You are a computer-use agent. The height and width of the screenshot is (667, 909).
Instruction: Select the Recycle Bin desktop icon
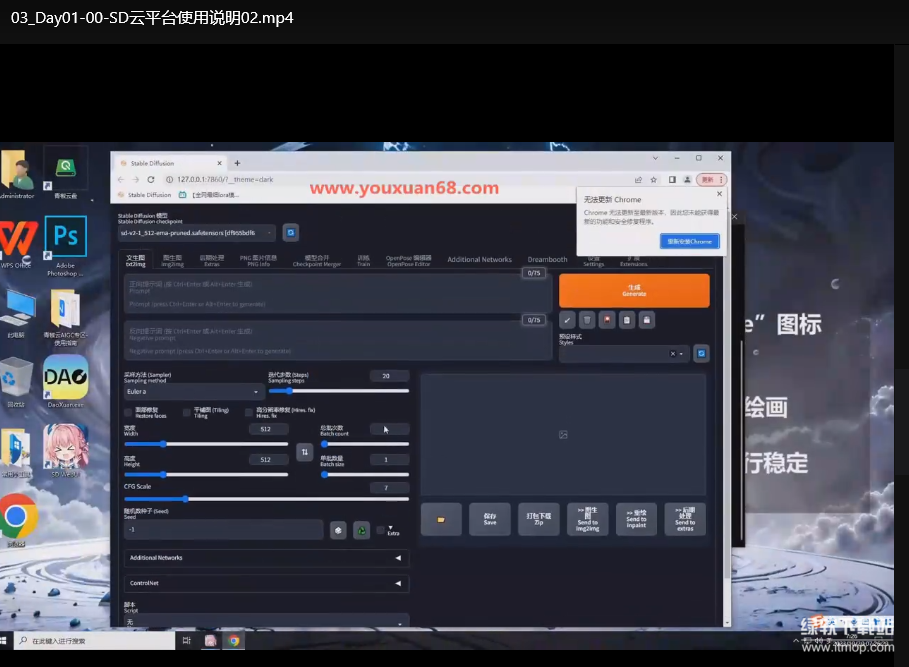click(16, 382)
